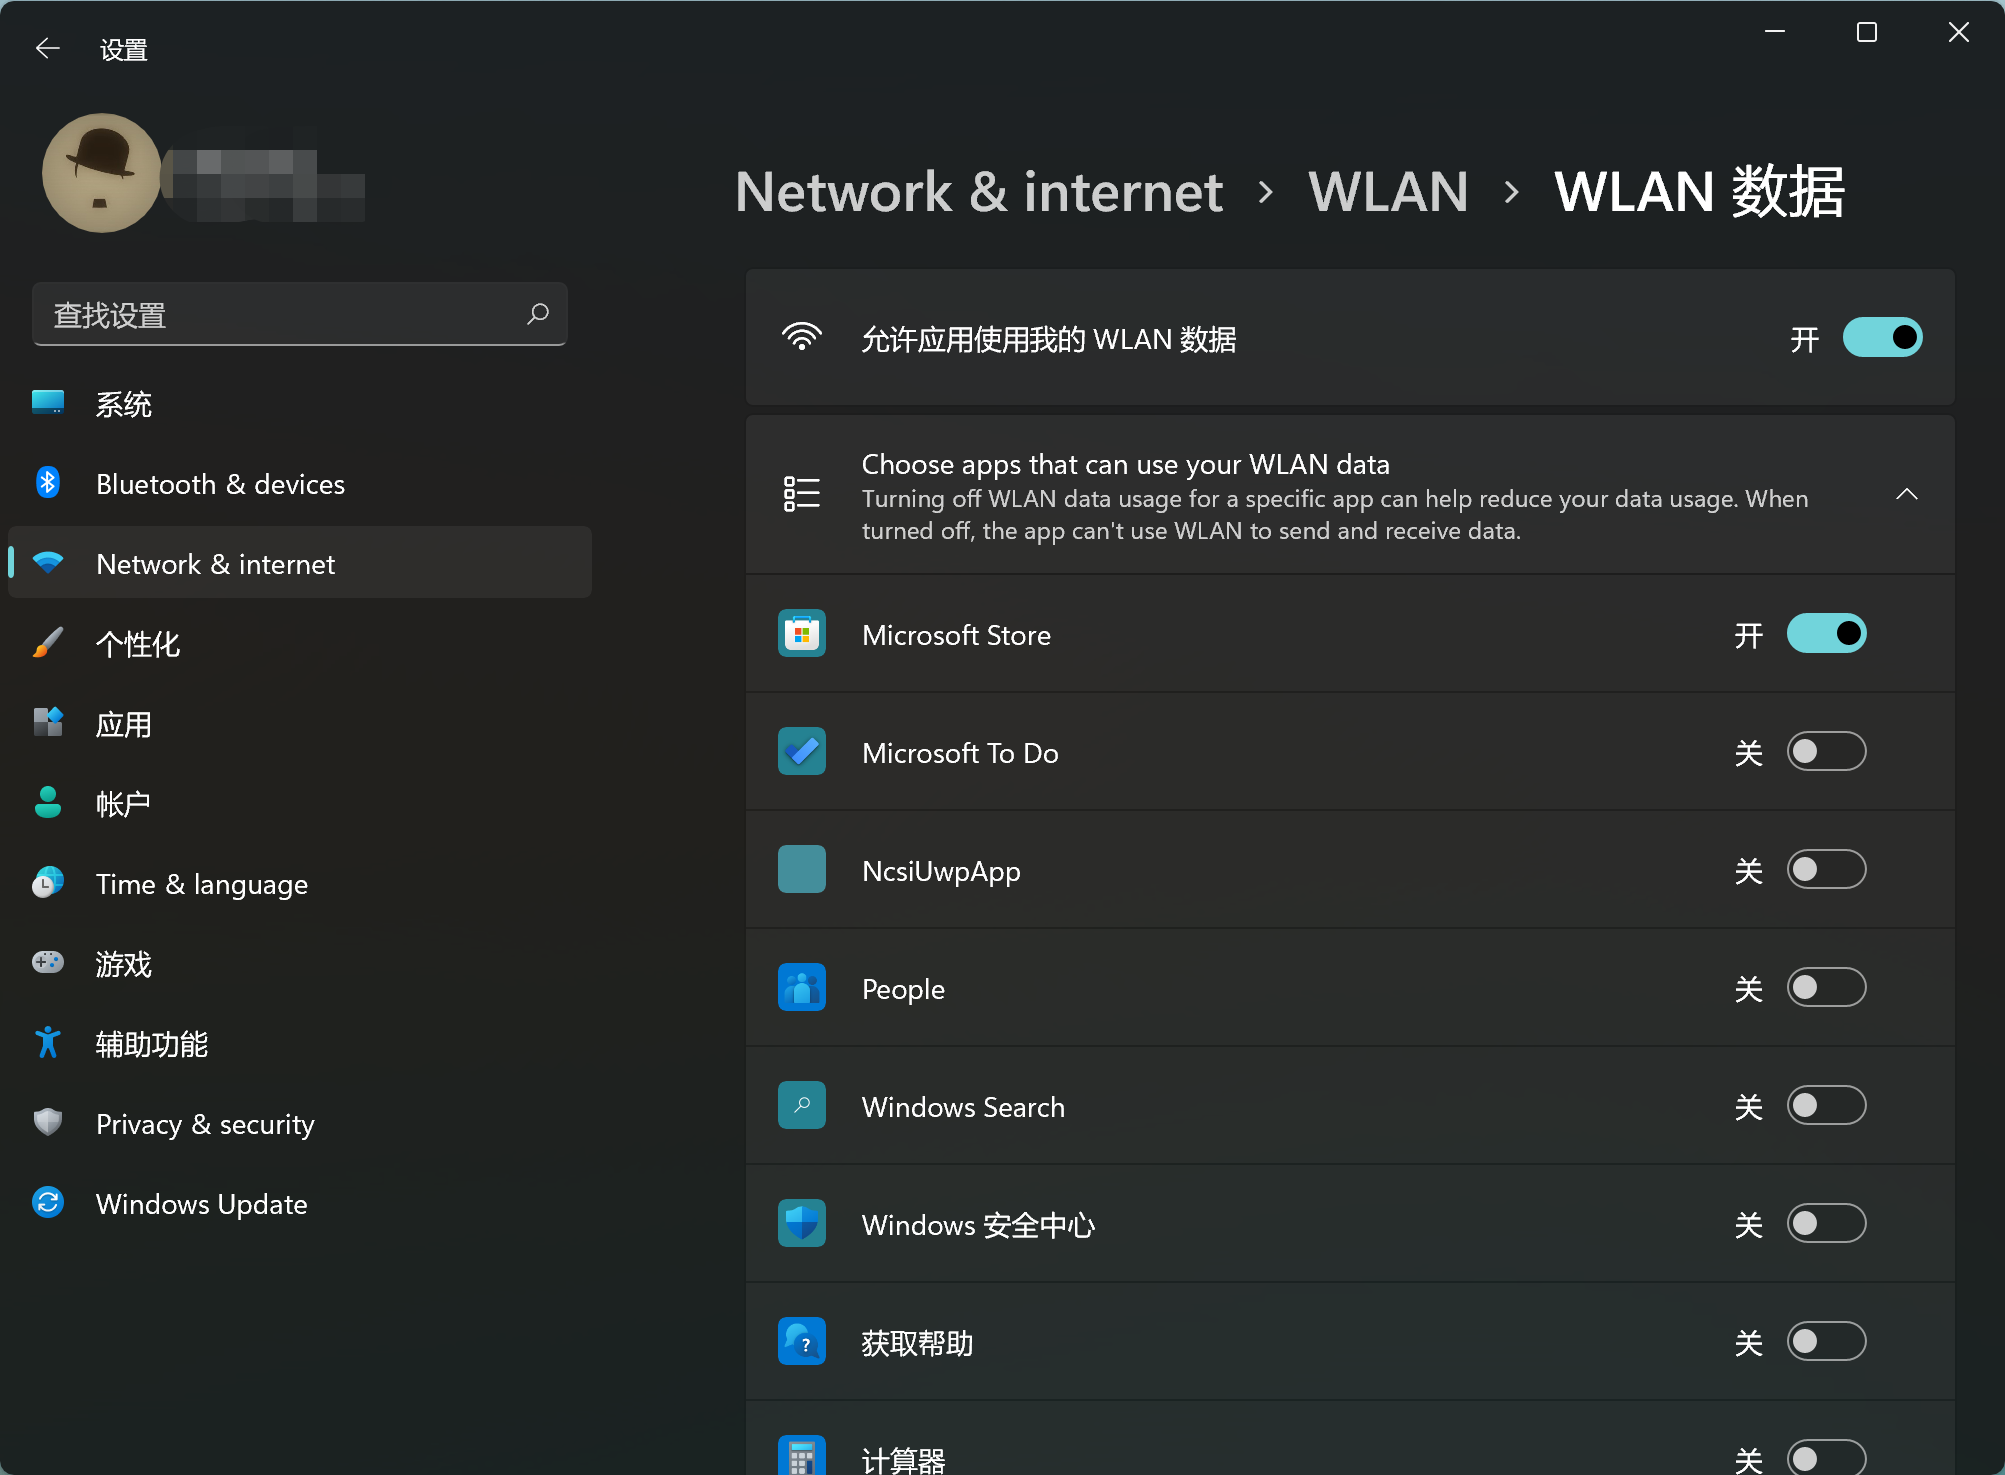This screenshot has height=1475, width=2005.
Task: Click the NcsiUwpApp placeholder icon
Action: coord(802,870)
